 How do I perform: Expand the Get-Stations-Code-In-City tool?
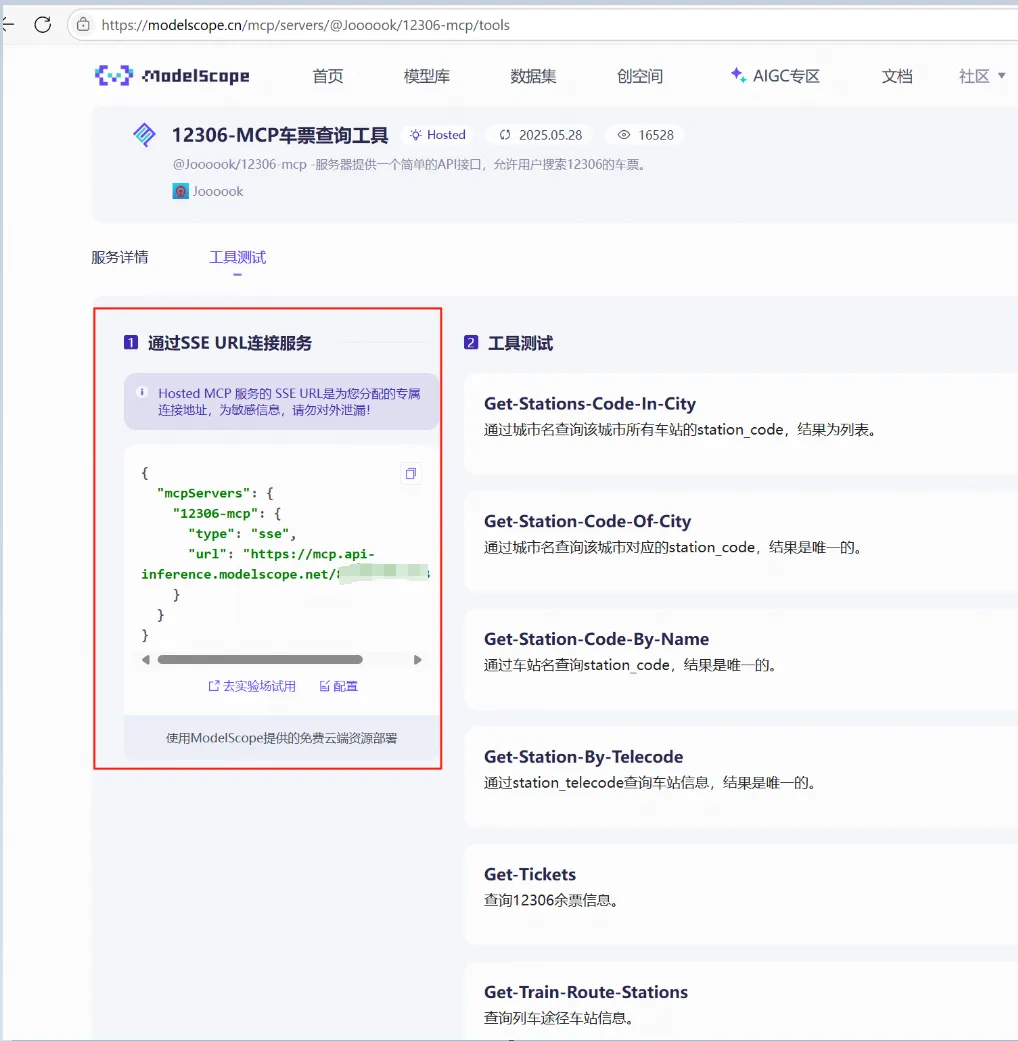tap(740, 423)
